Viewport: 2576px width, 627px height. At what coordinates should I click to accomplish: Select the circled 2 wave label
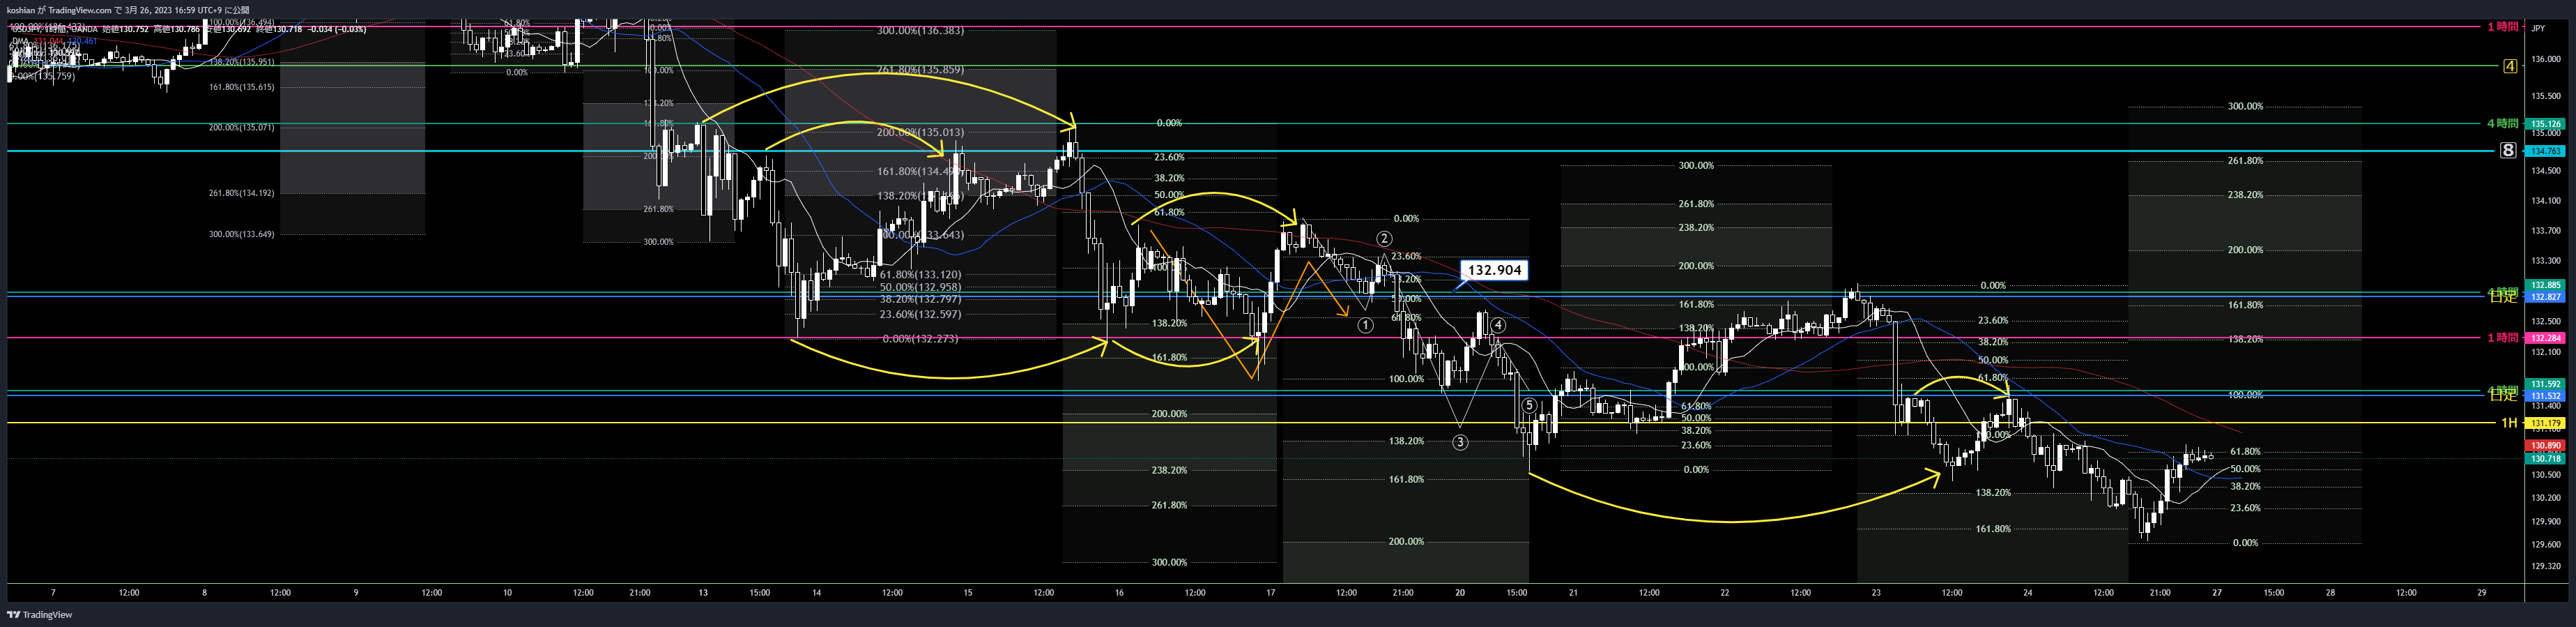(1384, 238)
